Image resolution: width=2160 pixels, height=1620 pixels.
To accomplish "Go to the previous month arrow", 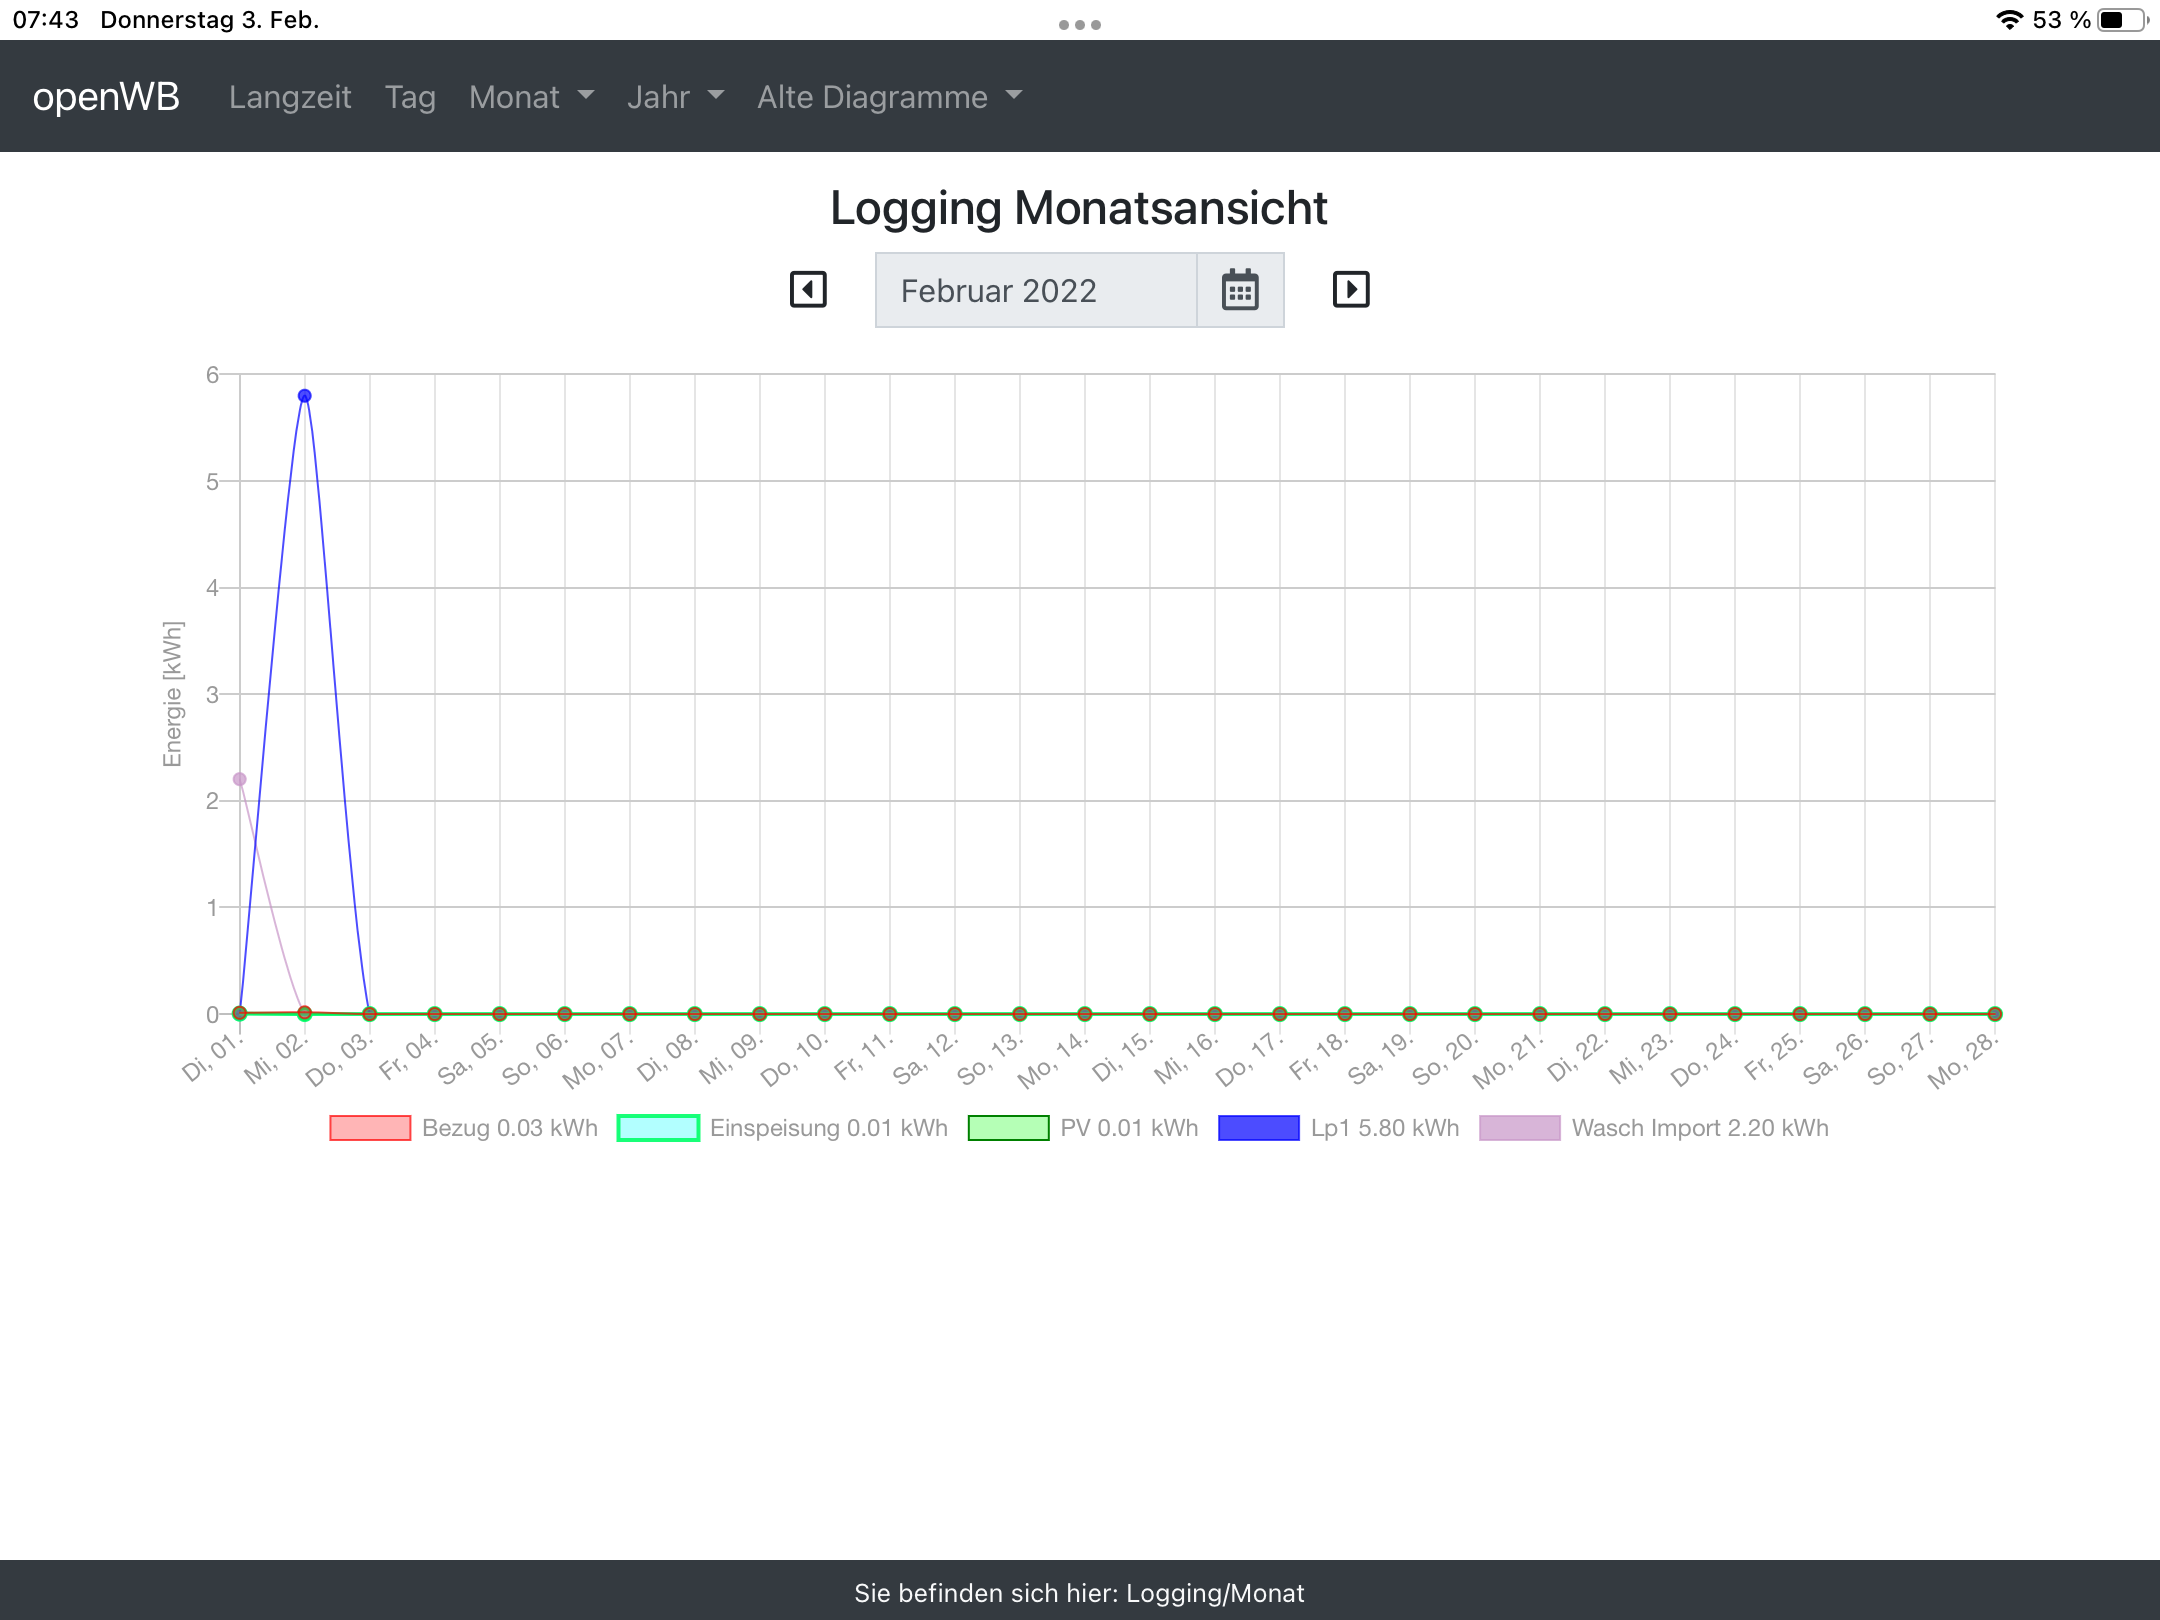I will [808, 290].
